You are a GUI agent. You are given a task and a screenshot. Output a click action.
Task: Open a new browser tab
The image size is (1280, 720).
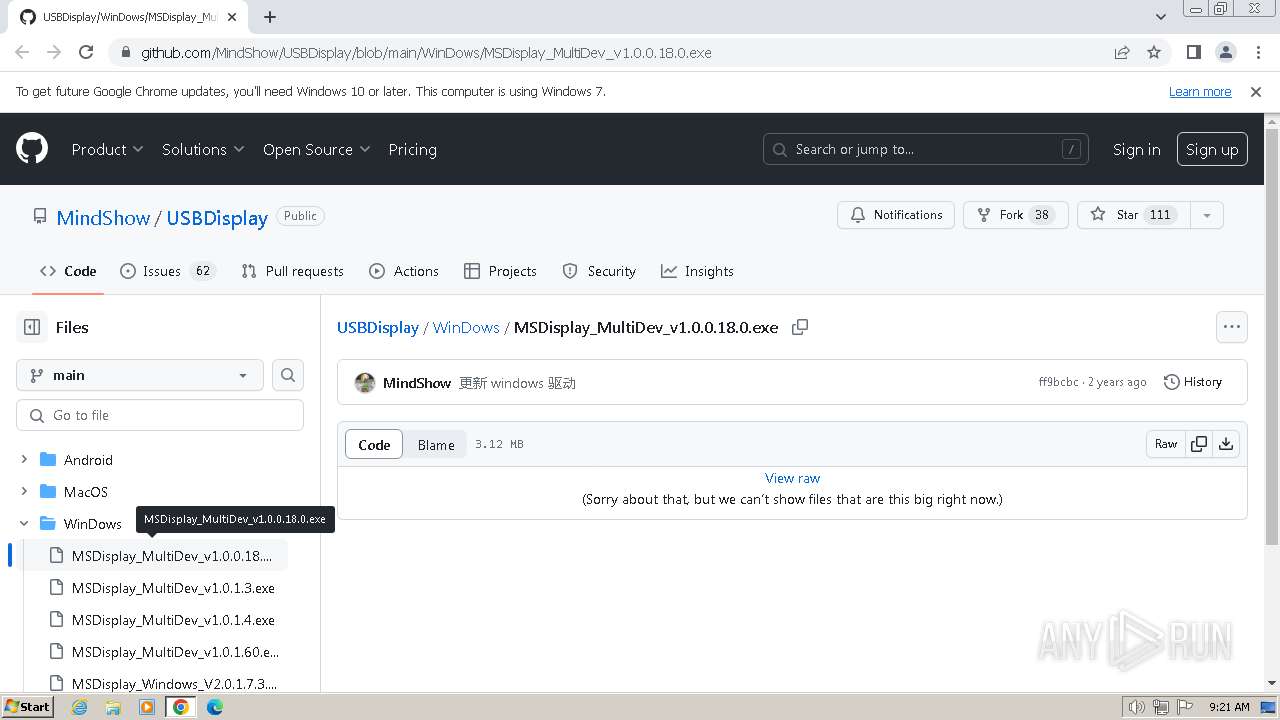coord(270,17)
